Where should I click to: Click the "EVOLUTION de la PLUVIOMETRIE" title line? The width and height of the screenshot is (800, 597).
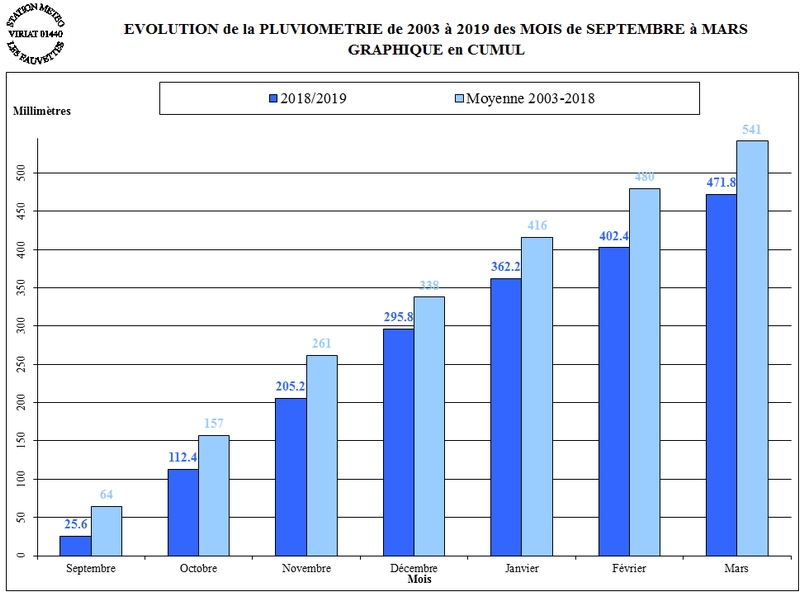tap(436, 29)
